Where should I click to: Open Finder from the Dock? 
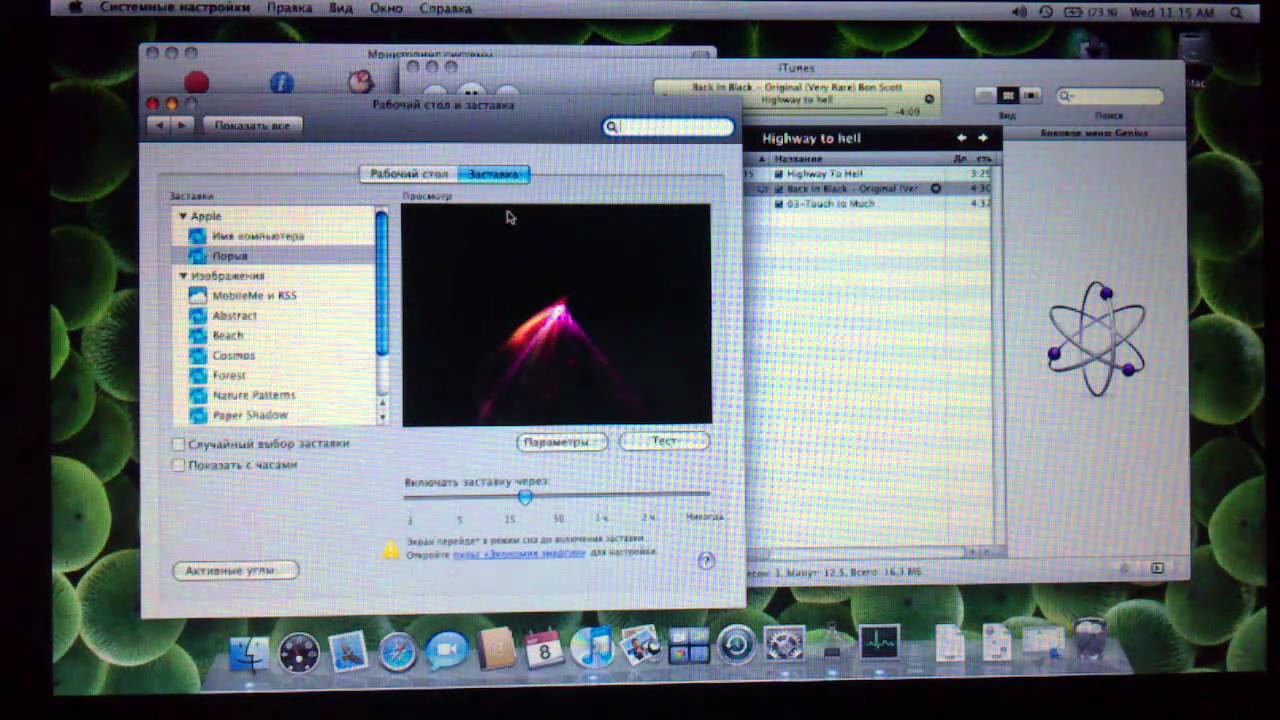click(x=249, y=653)
